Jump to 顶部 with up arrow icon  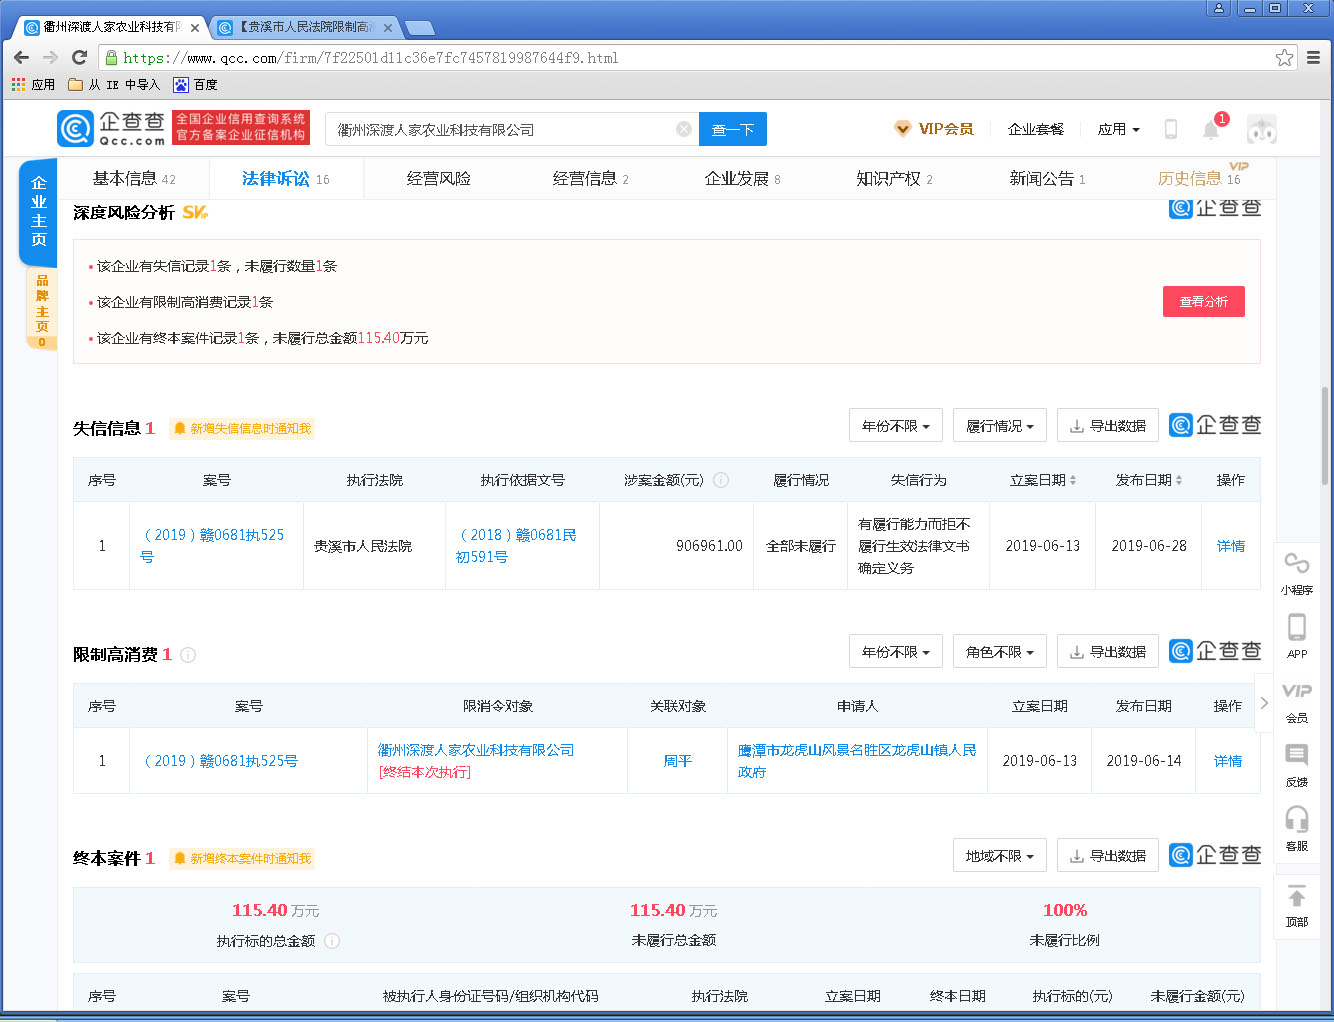pyautogui.click(x=1297, y=906)
